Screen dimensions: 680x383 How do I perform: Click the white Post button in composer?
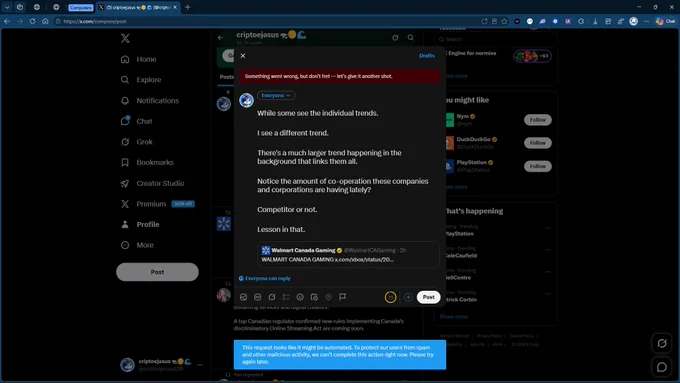tap(428, 297)
